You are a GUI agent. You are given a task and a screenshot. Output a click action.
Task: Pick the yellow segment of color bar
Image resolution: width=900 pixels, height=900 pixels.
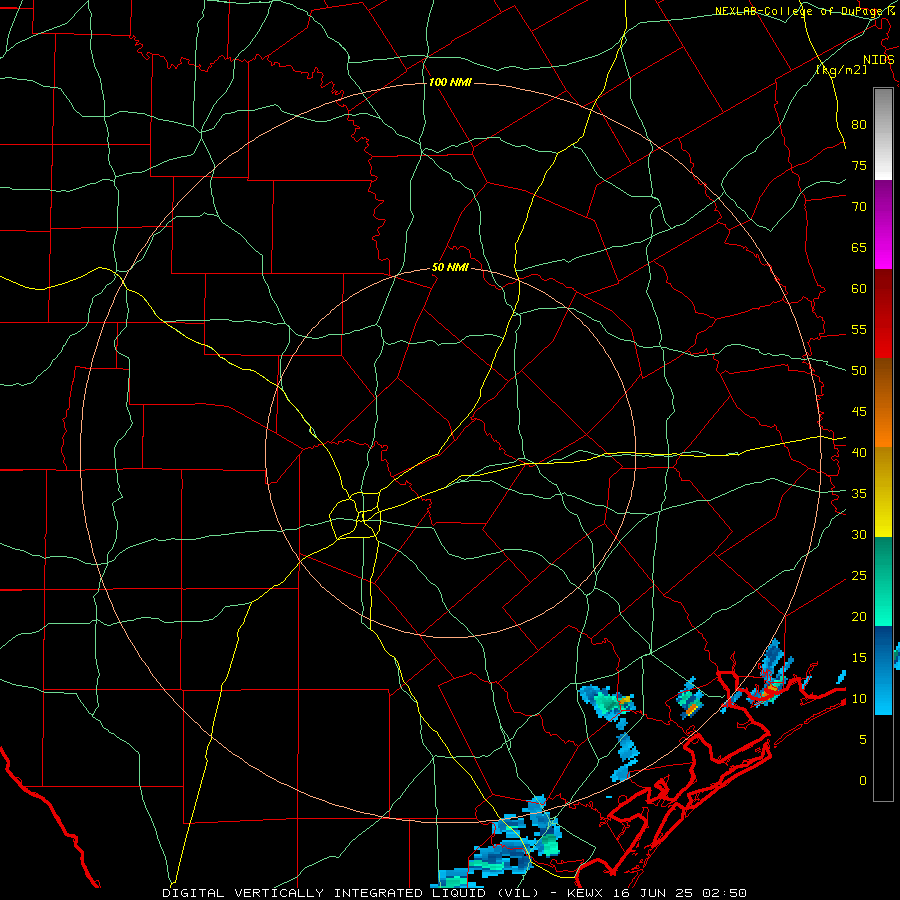coord(883,492)
